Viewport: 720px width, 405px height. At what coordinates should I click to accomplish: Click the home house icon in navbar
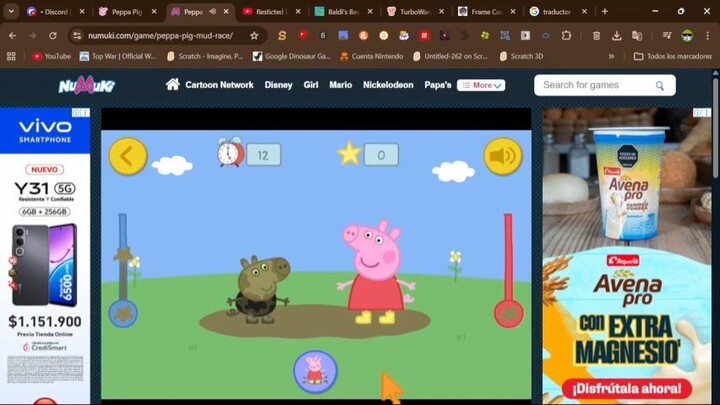tap(173, 84)
